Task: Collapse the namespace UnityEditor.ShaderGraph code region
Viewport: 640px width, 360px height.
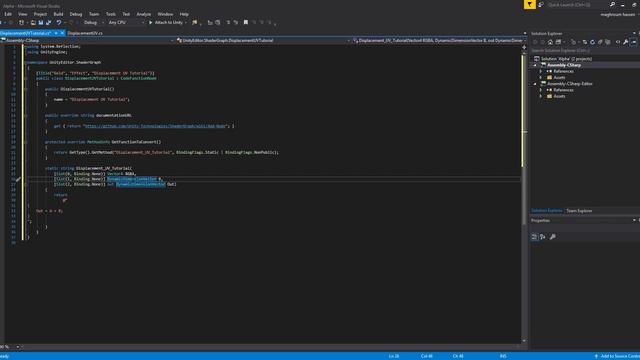Action: [x=25, y=62]
